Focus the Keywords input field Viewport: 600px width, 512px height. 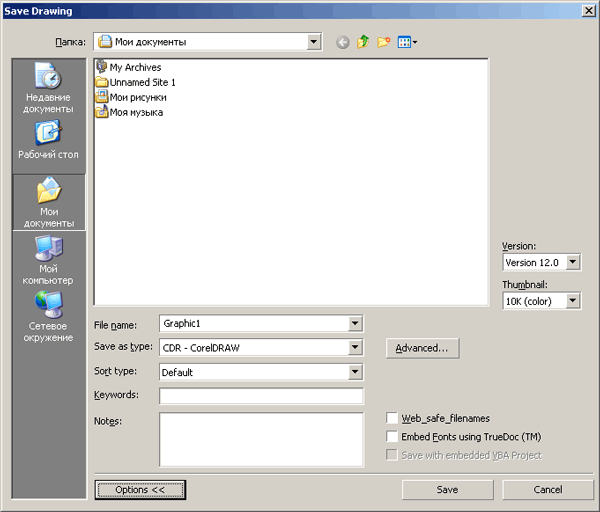coord(261,396)
